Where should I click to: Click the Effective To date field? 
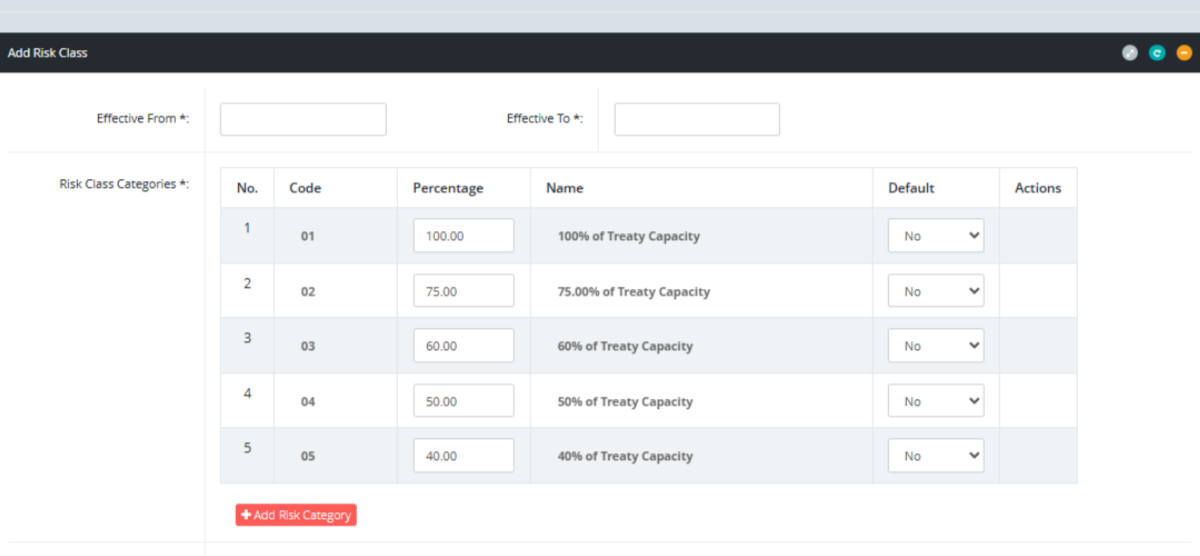(696, 119)
